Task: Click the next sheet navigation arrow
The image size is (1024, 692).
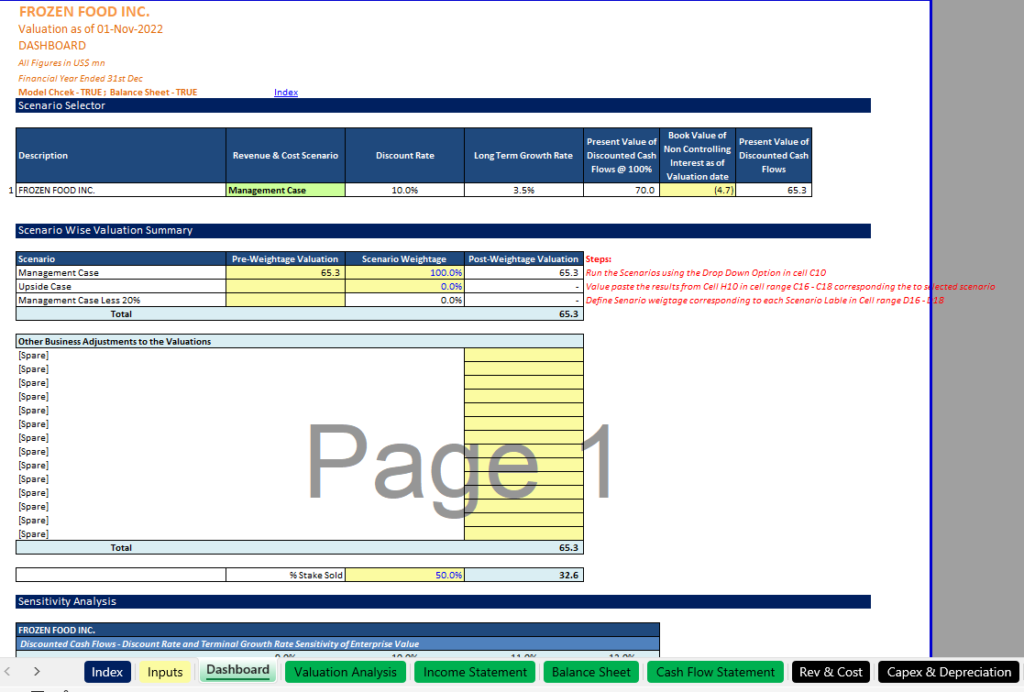Action: coord(37,672)
